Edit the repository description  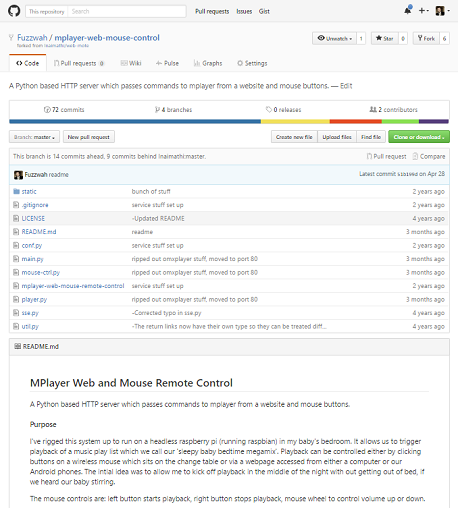(346, 86)
